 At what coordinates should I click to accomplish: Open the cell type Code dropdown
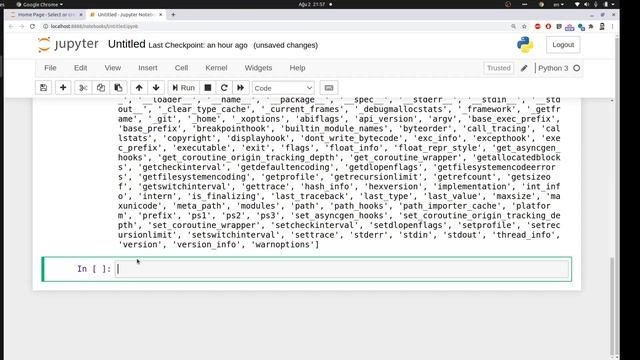pos(283,88)
